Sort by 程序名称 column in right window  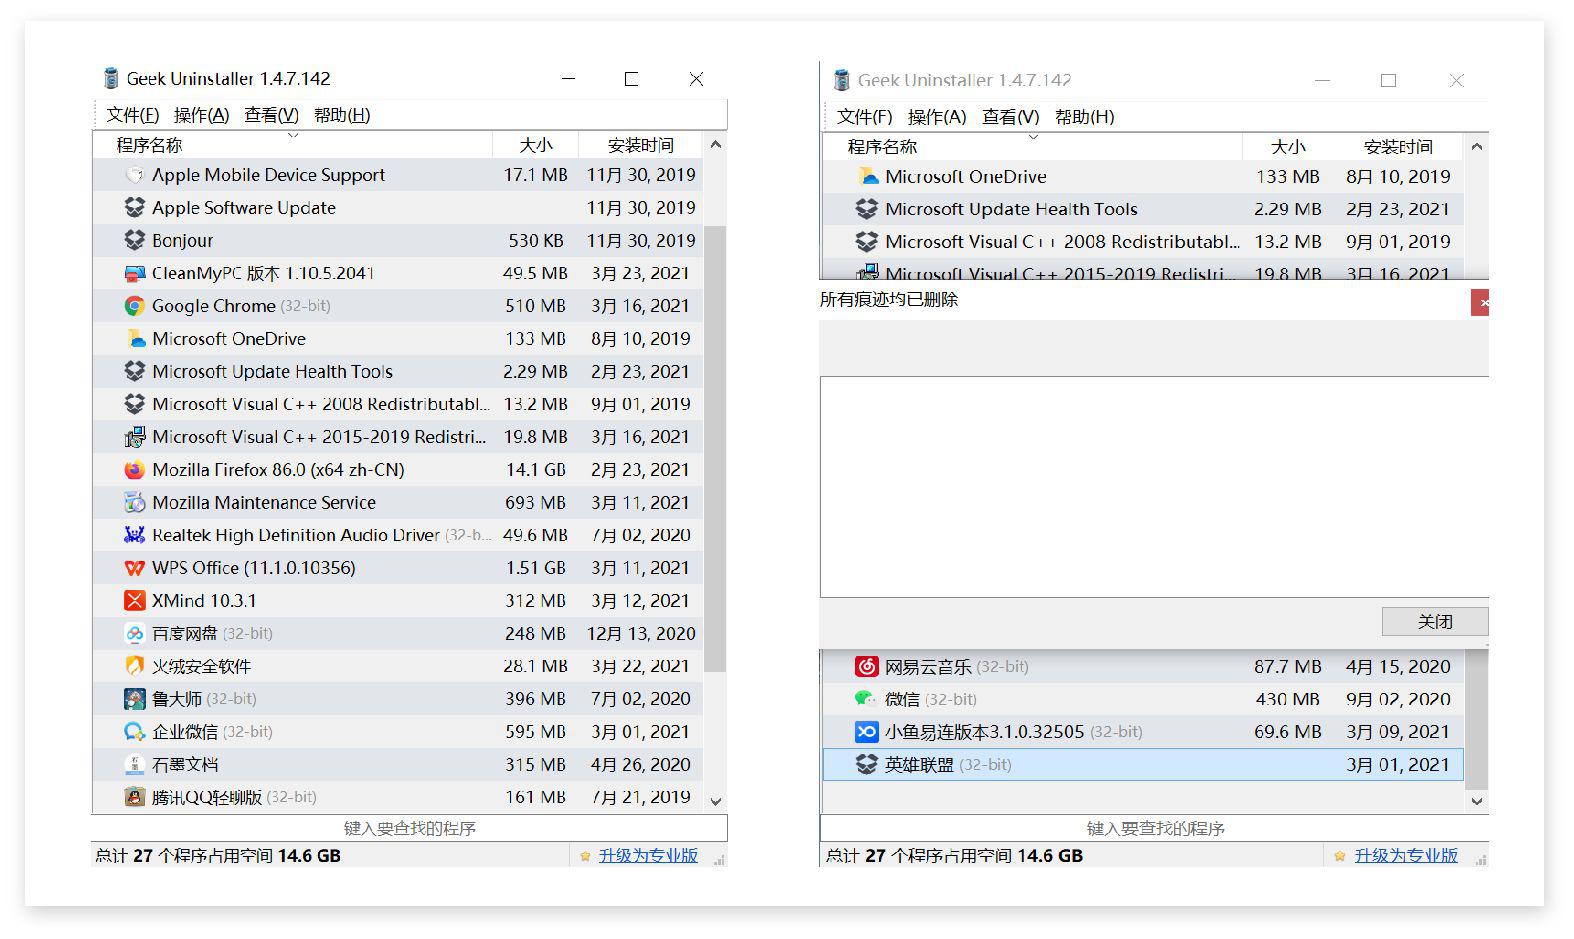(x=1032, y=147)
